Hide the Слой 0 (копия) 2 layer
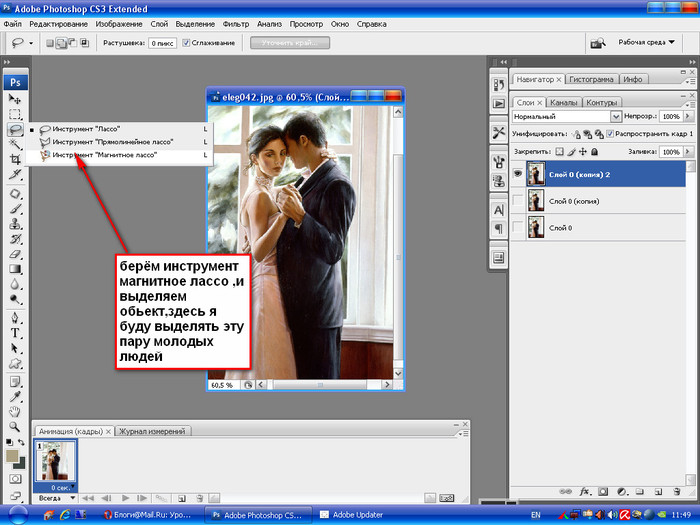Image resolution: width=700 pixels, height=525 pixels. click(518, 174)
